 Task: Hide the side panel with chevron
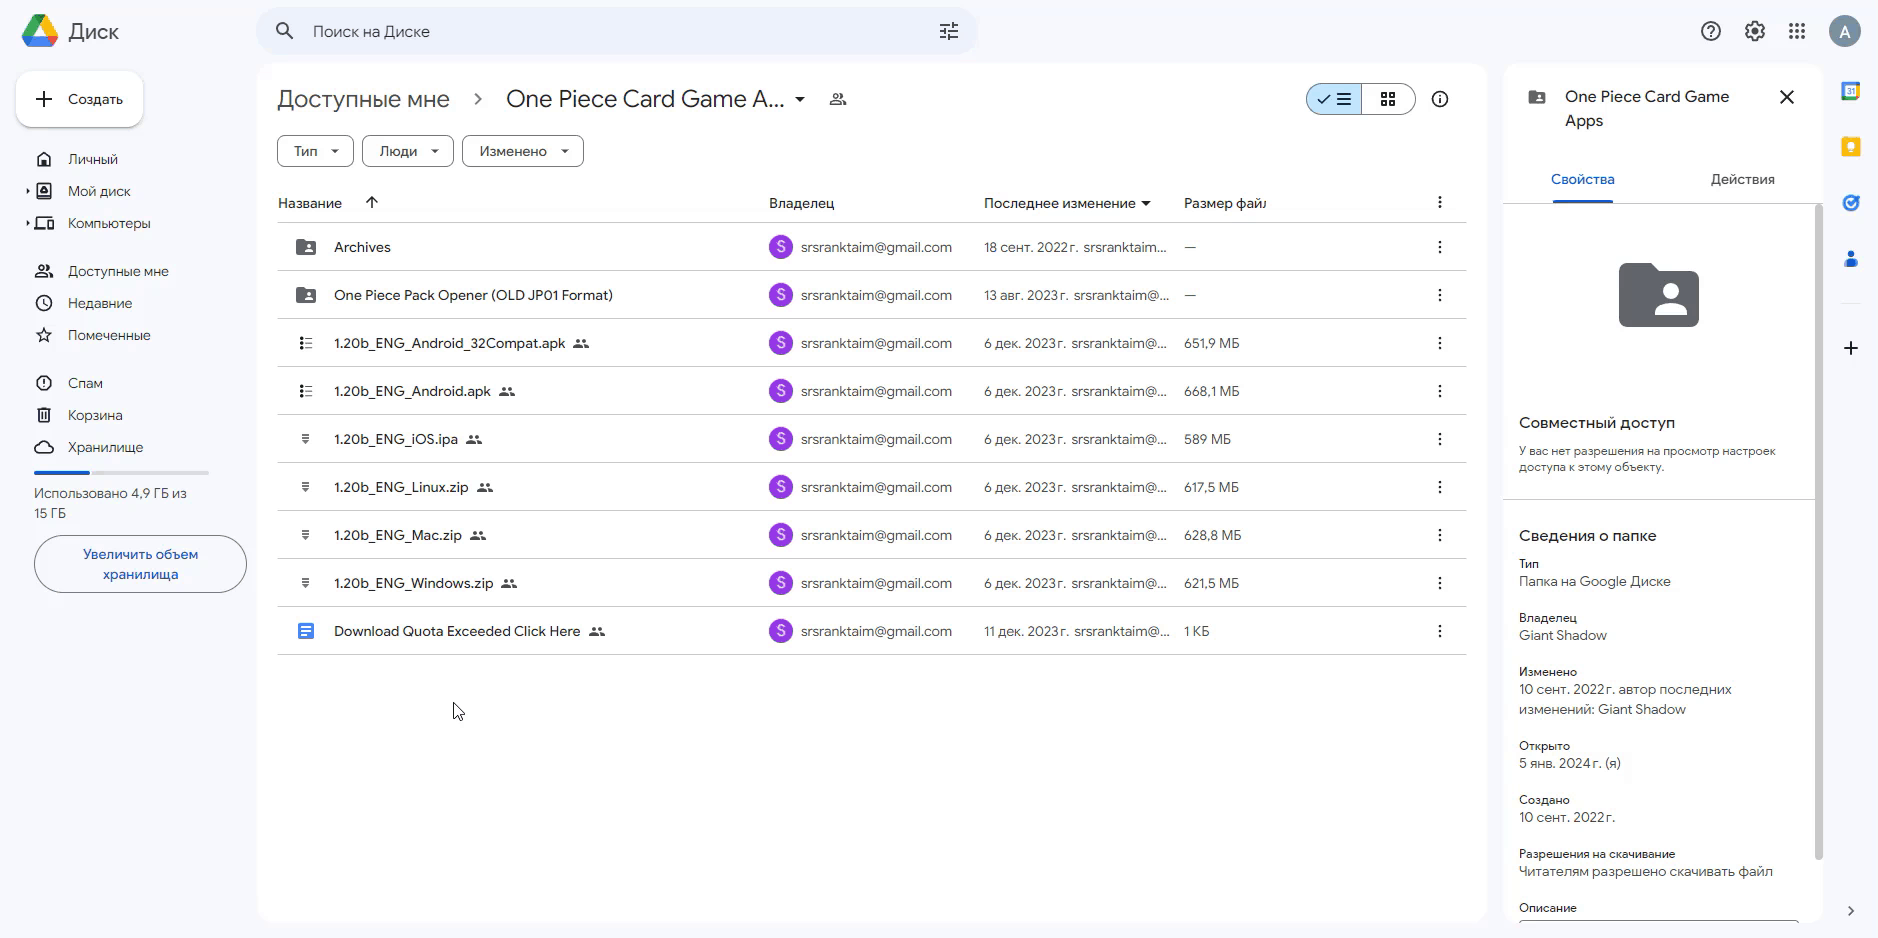1850,911
